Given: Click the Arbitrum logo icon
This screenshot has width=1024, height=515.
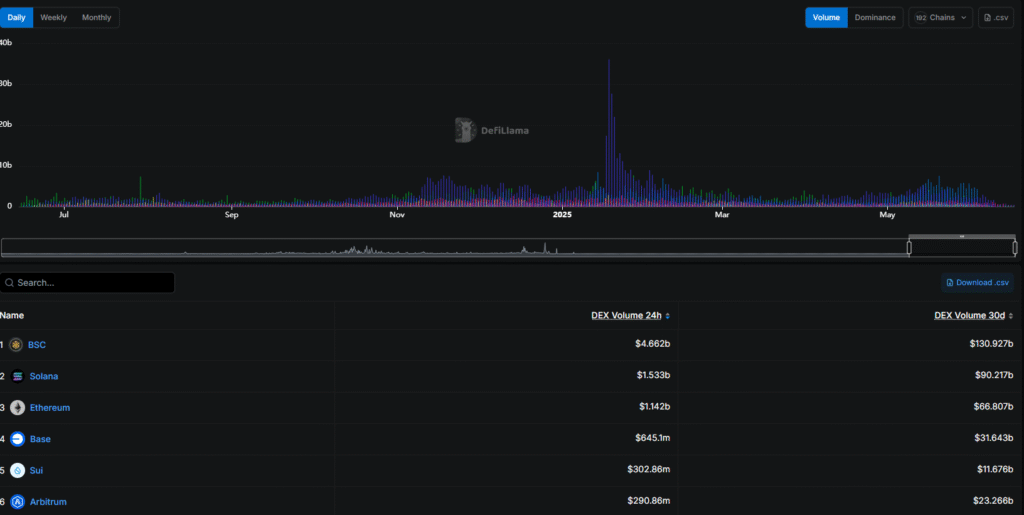Looking at the screenshot, I should (18, 501).
